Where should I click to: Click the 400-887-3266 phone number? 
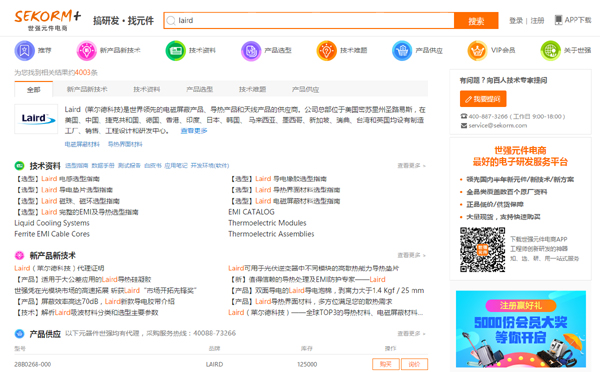[488, 116]
